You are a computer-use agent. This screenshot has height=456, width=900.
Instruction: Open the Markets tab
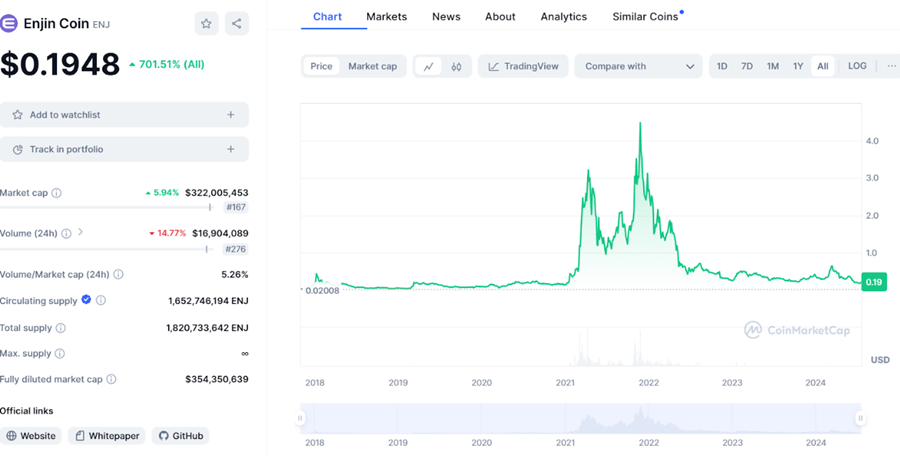tap(386, 17)
